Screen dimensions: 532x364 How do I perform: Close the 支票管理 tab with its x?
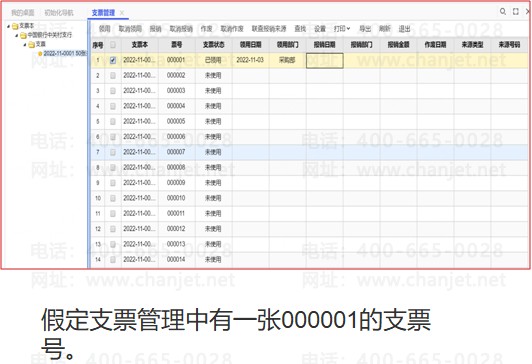[x=121, y=13]
